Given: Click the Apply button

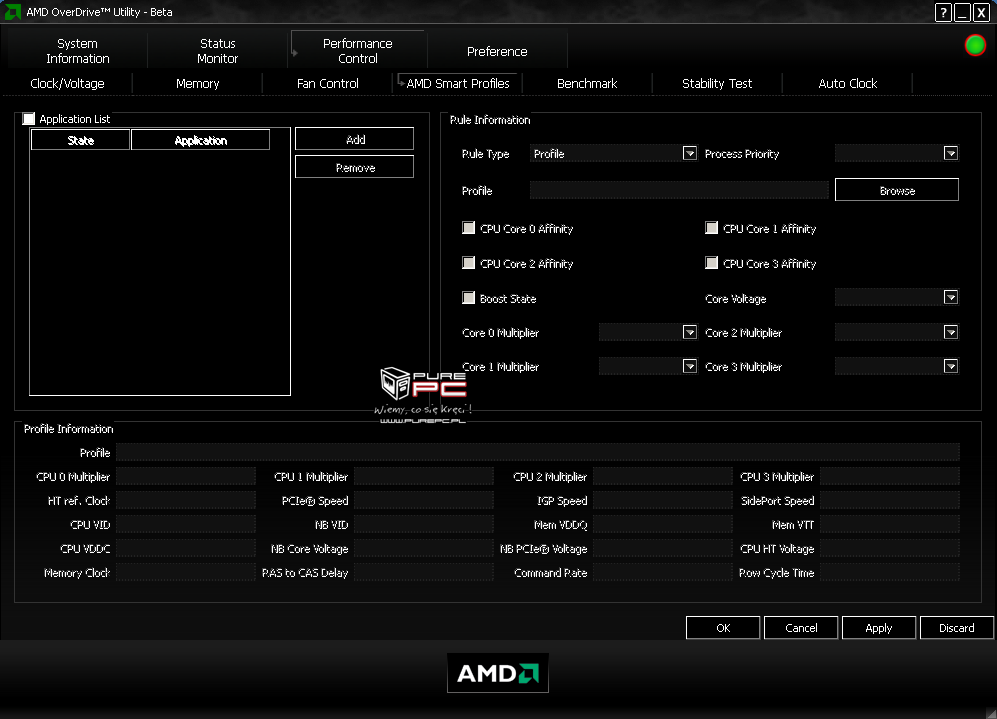Looking at the screenshot, I should [x=879, y=627].
